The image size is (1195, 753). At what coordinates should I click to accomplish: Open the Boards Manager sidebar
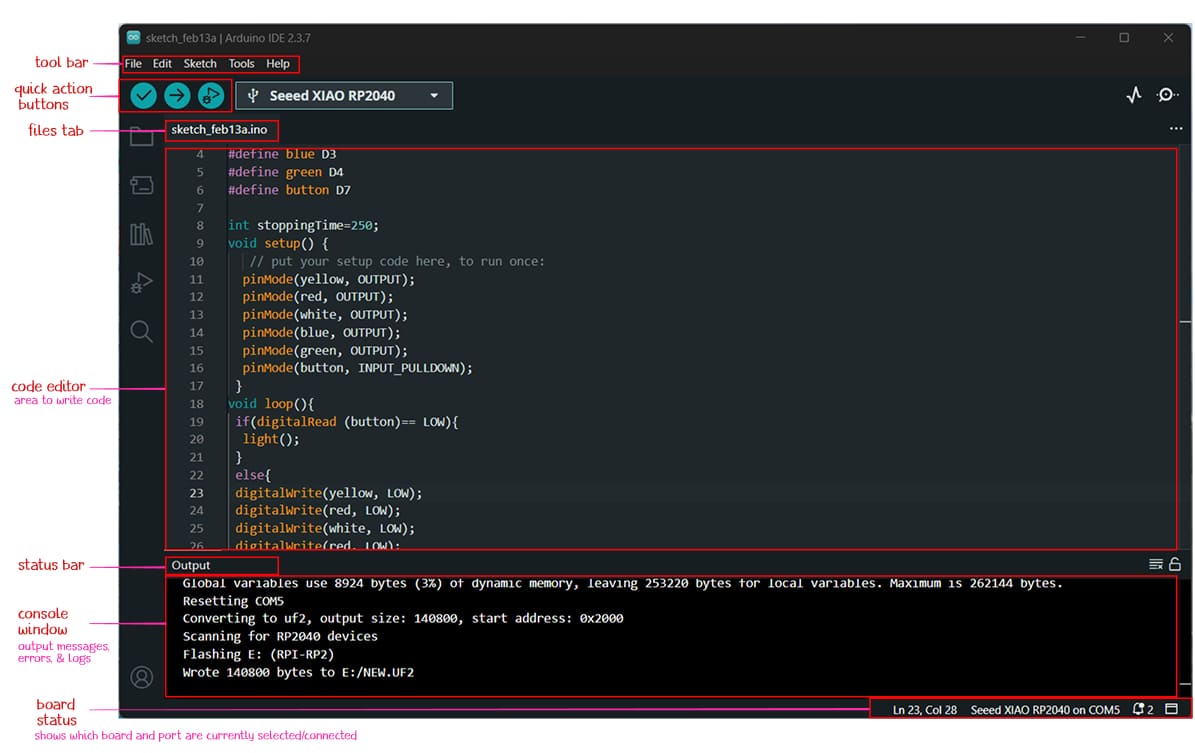[141, 185]
